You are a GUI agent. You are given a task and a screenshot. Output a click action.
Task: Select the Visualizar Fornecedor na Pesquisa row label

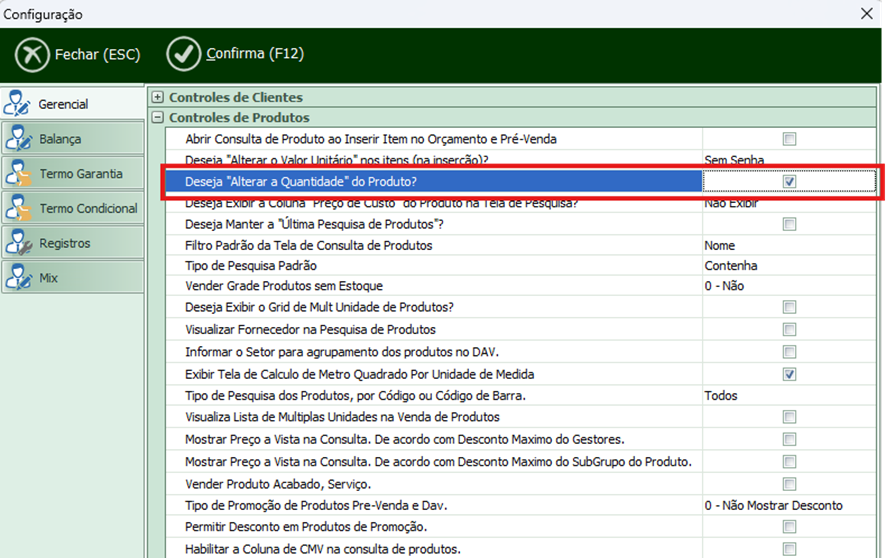click(310, 329)
